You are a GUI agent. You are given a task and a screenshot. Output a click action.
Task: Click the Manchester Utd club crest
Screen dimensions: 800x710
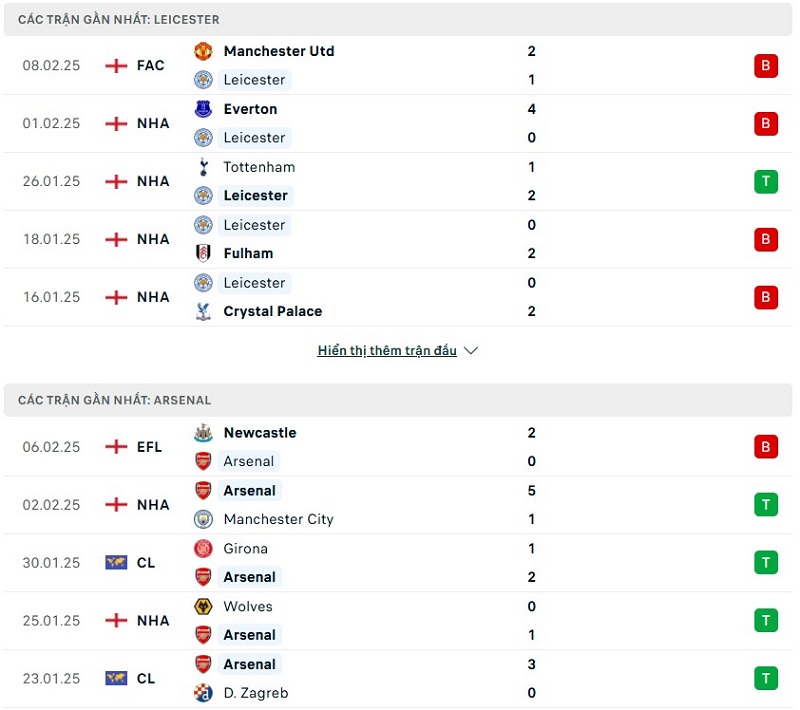203,51
